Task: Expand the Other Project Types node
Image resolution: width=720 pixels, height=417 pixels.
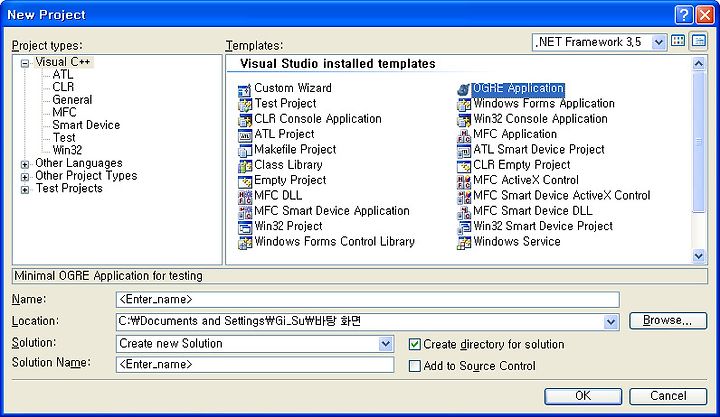Action: coord(25,177)
